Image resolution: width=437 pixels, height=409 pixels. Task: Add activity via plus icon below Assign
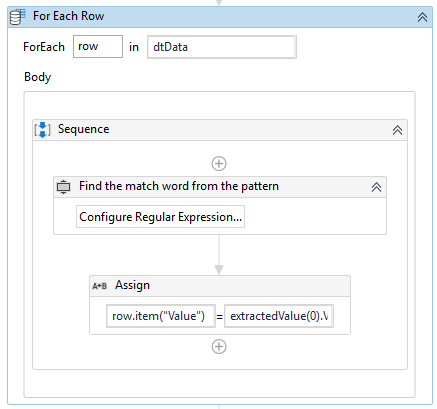click(x=219, y=347)
